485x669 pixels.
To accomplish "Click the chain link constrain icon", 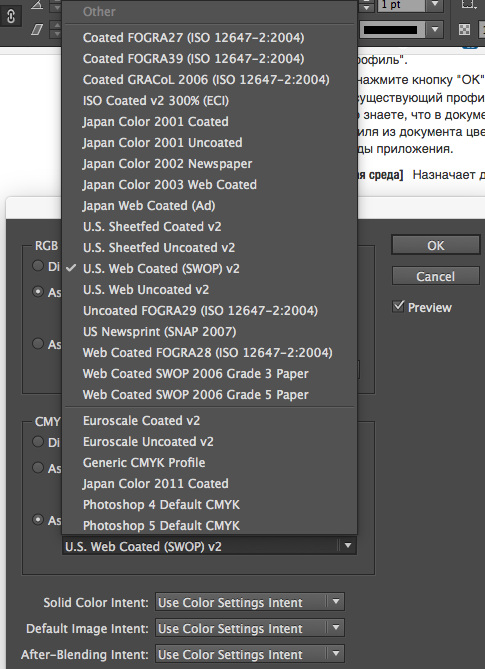I will point(11,17).
